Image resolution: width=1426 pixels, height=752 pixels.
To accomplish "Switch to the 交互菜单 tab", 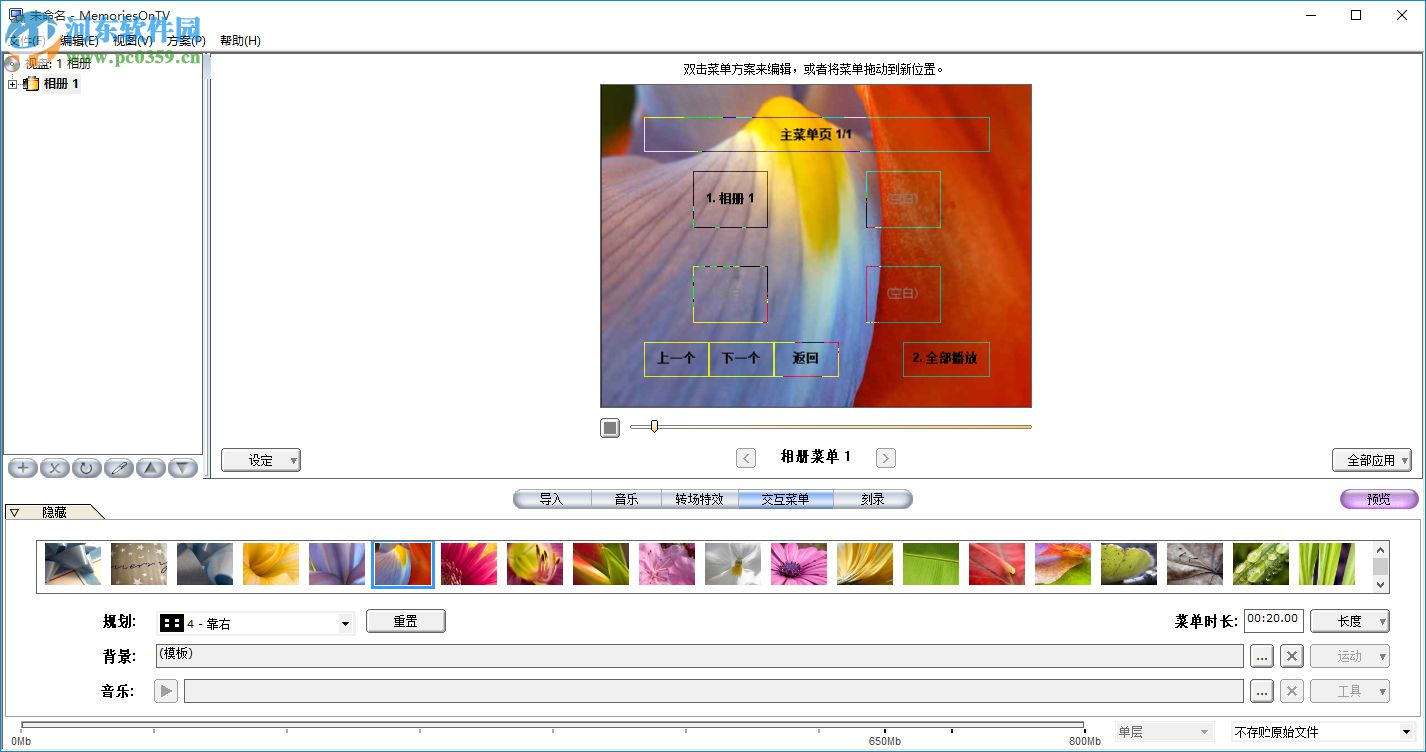I will (x=786, y=499).
